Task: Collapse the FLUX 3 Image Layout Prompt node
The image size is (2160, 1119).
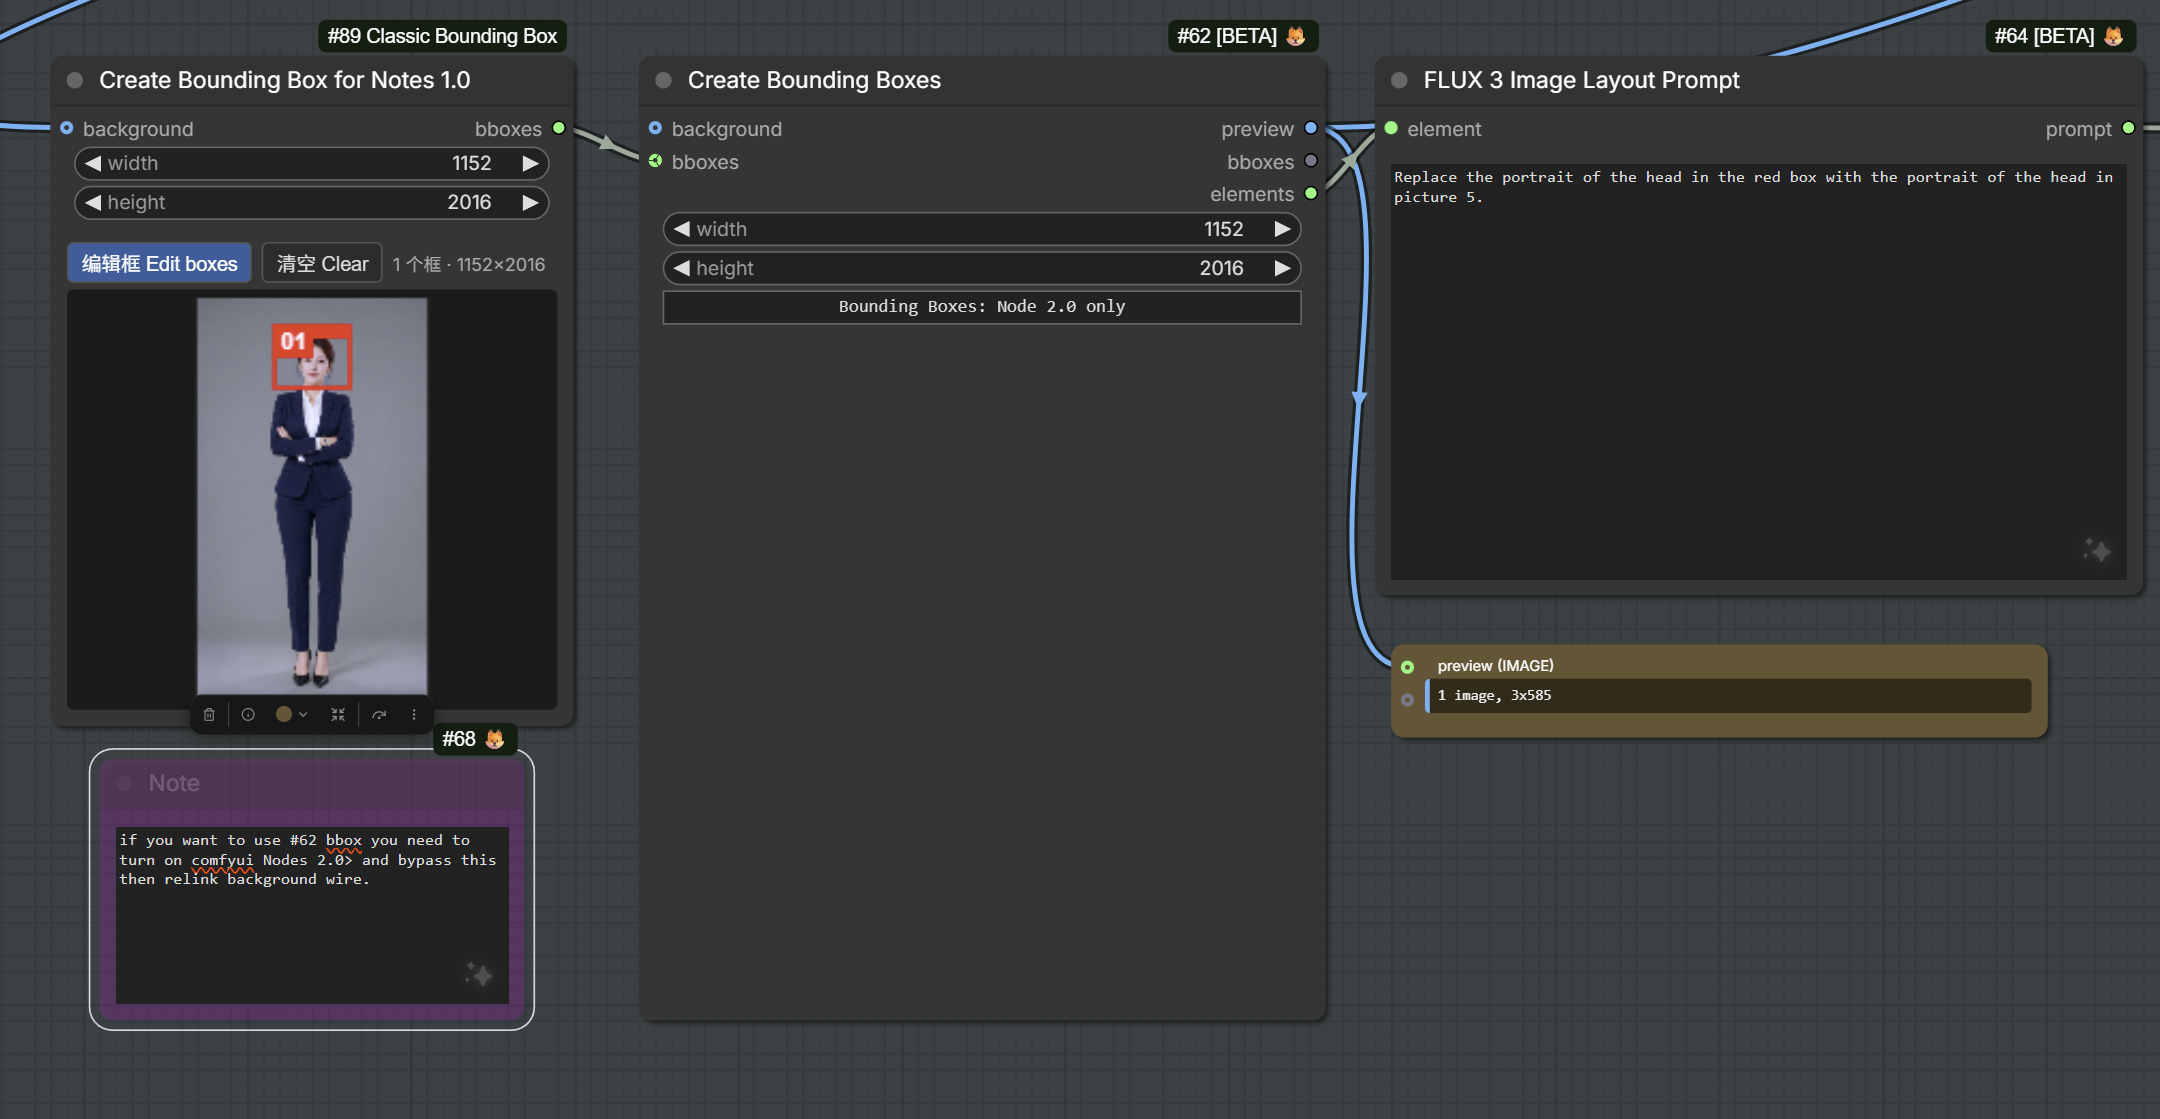Action: [1399, 80]
